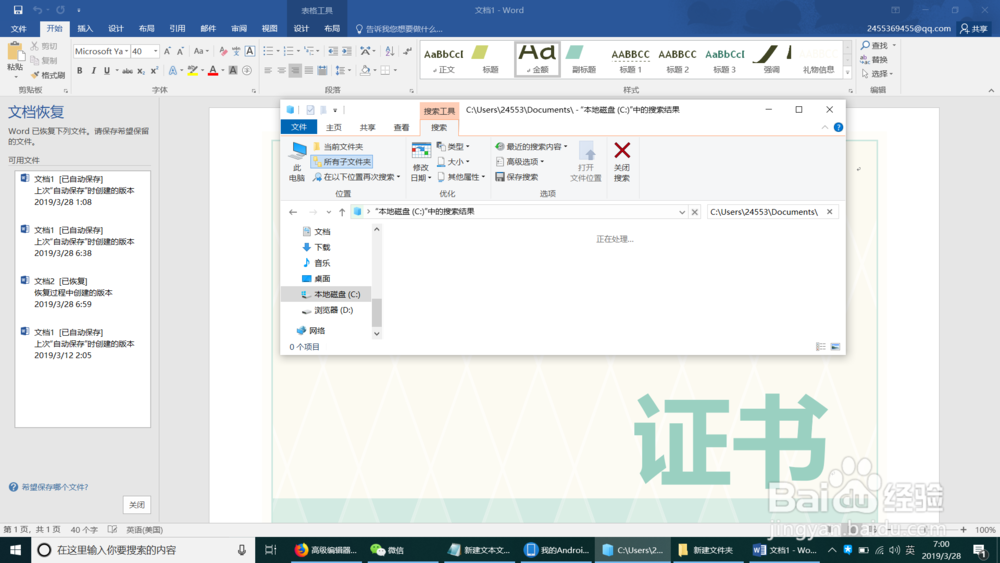This screenshot has width=1000, height=563.
Task: Toggle enclosed character (字) circle icon
Action: tap(247, 71)
